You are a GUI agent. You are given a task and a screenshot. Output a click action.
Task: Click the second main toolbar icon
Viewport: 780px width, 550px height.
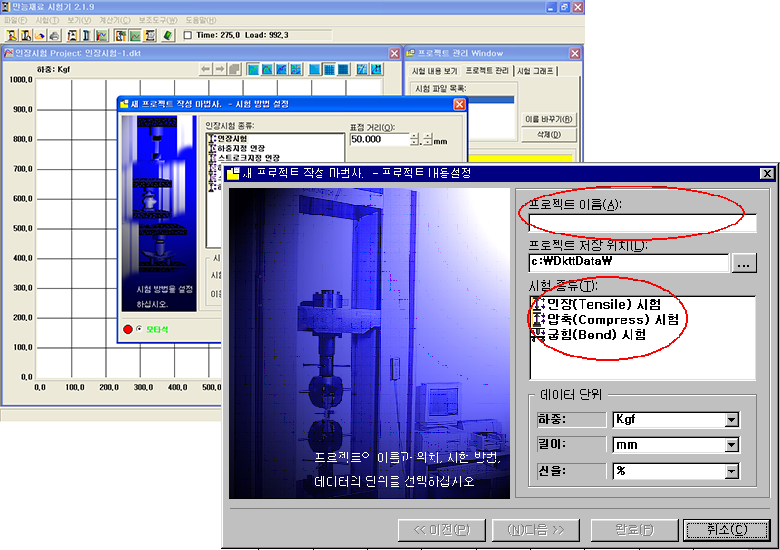pos(26,35)
